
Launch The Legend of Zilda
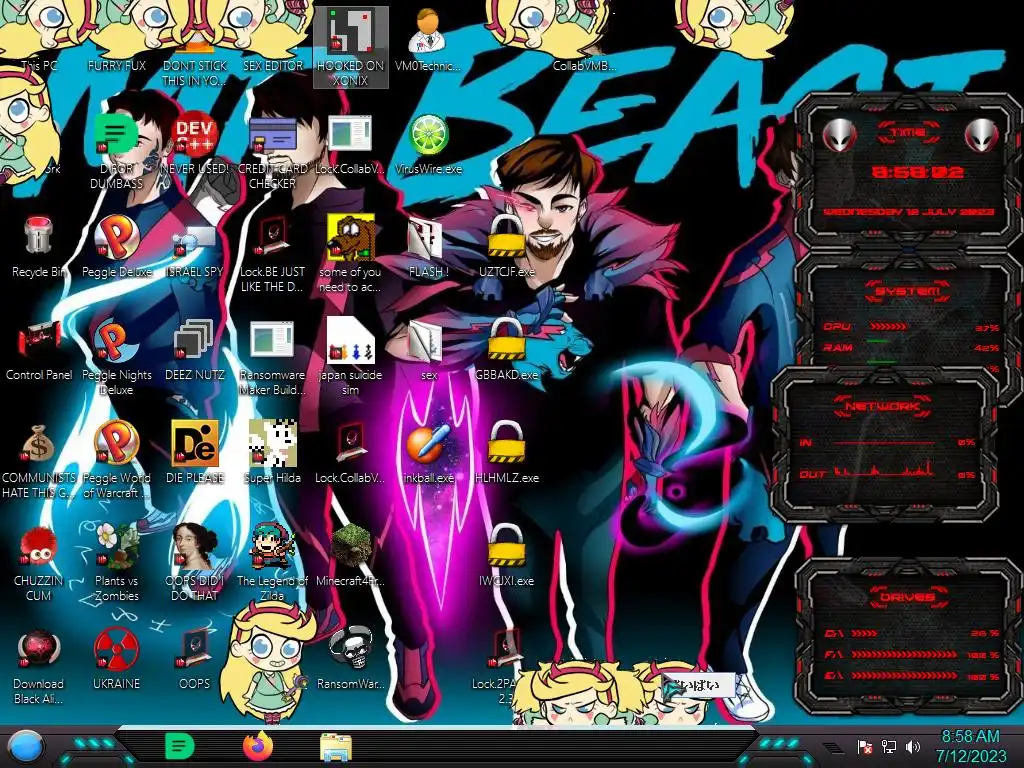[272, 563]
